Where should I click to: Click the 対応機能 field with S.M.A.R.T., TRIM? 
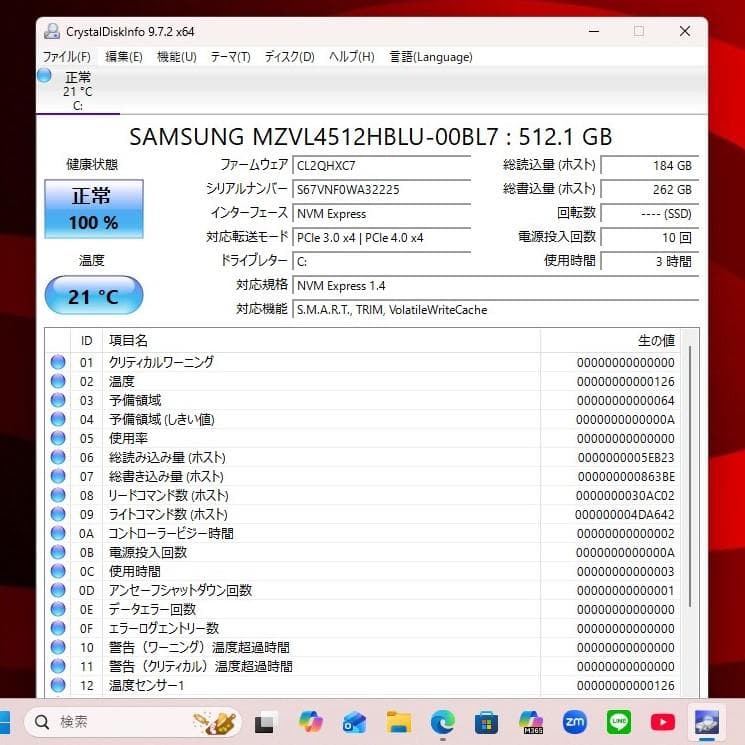coord(496,310)
